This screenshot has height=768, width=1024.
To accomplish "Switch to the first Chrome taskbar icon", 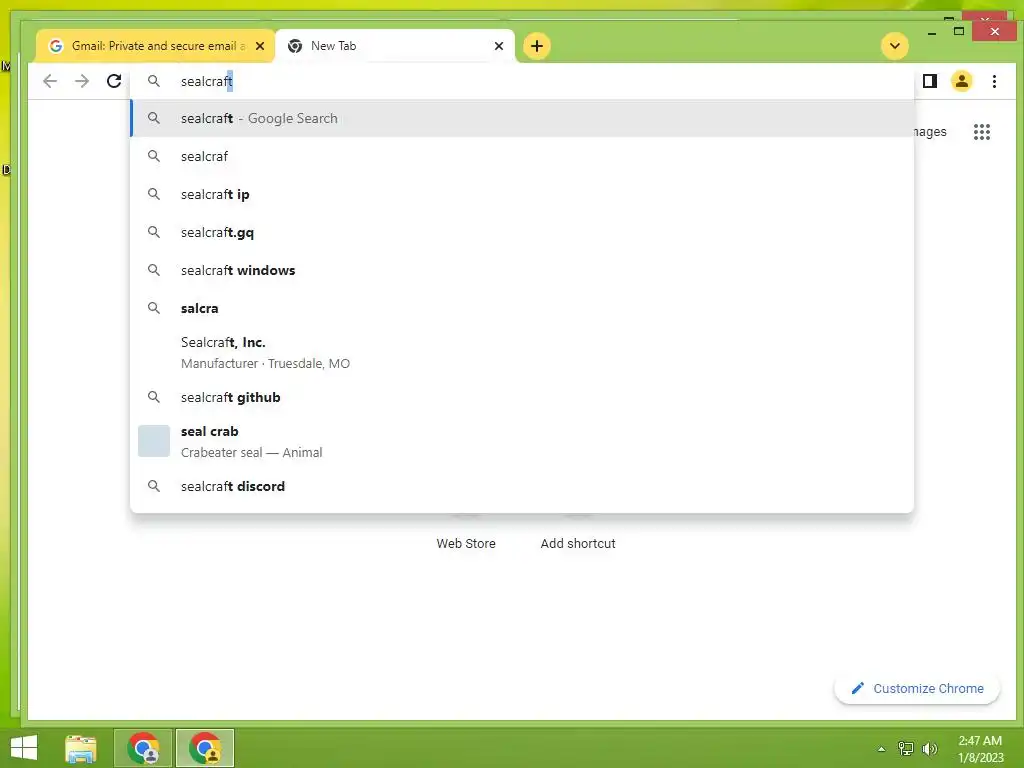I will click(143, 748).
